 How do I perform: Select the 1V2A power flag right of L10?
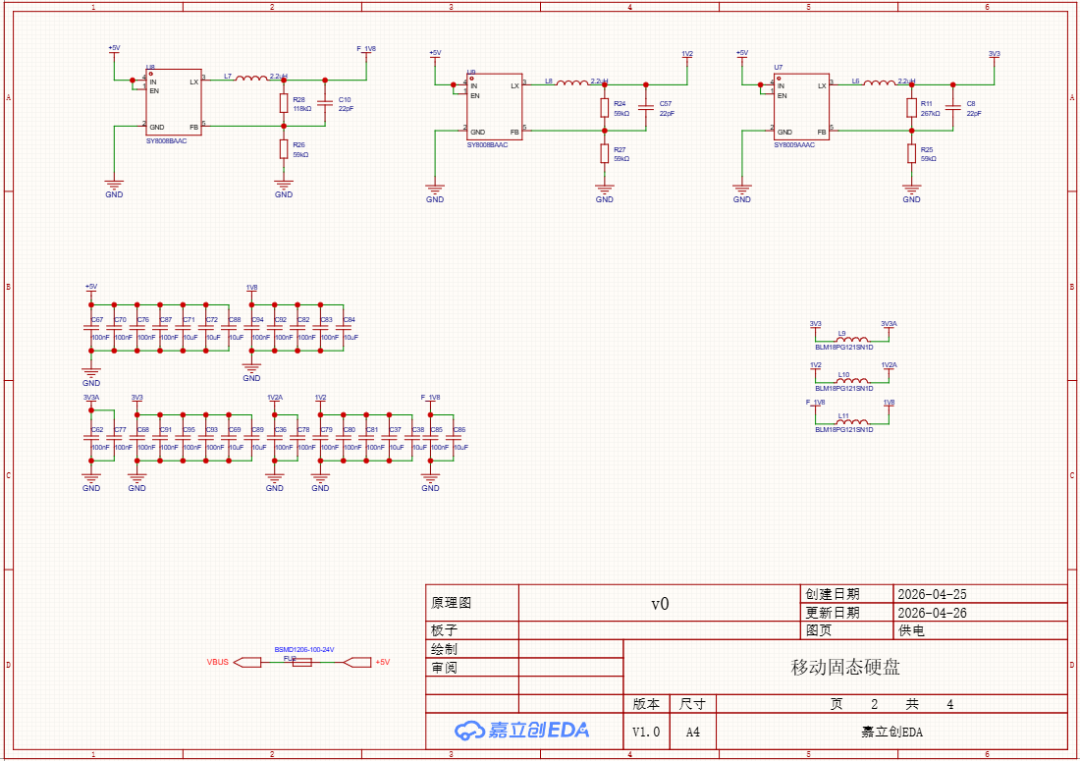[889, 368]
